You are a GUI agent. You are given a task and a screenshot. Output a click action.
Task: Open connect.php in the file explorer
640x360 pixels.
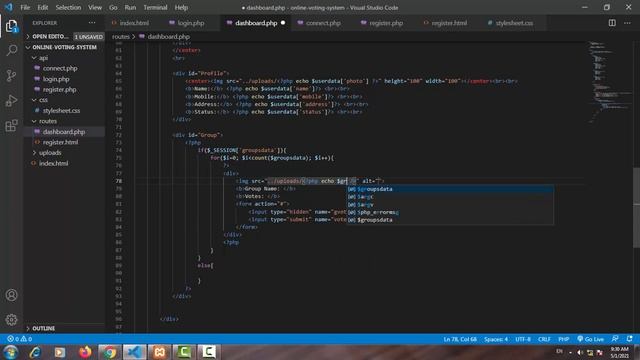[60, 68]
